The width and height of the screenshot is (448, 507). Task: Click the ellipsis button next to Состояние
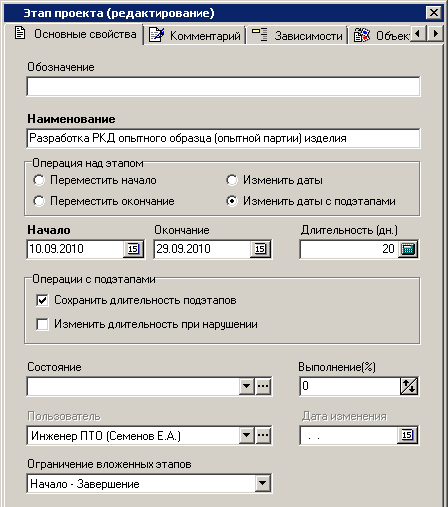coord(263,386)
